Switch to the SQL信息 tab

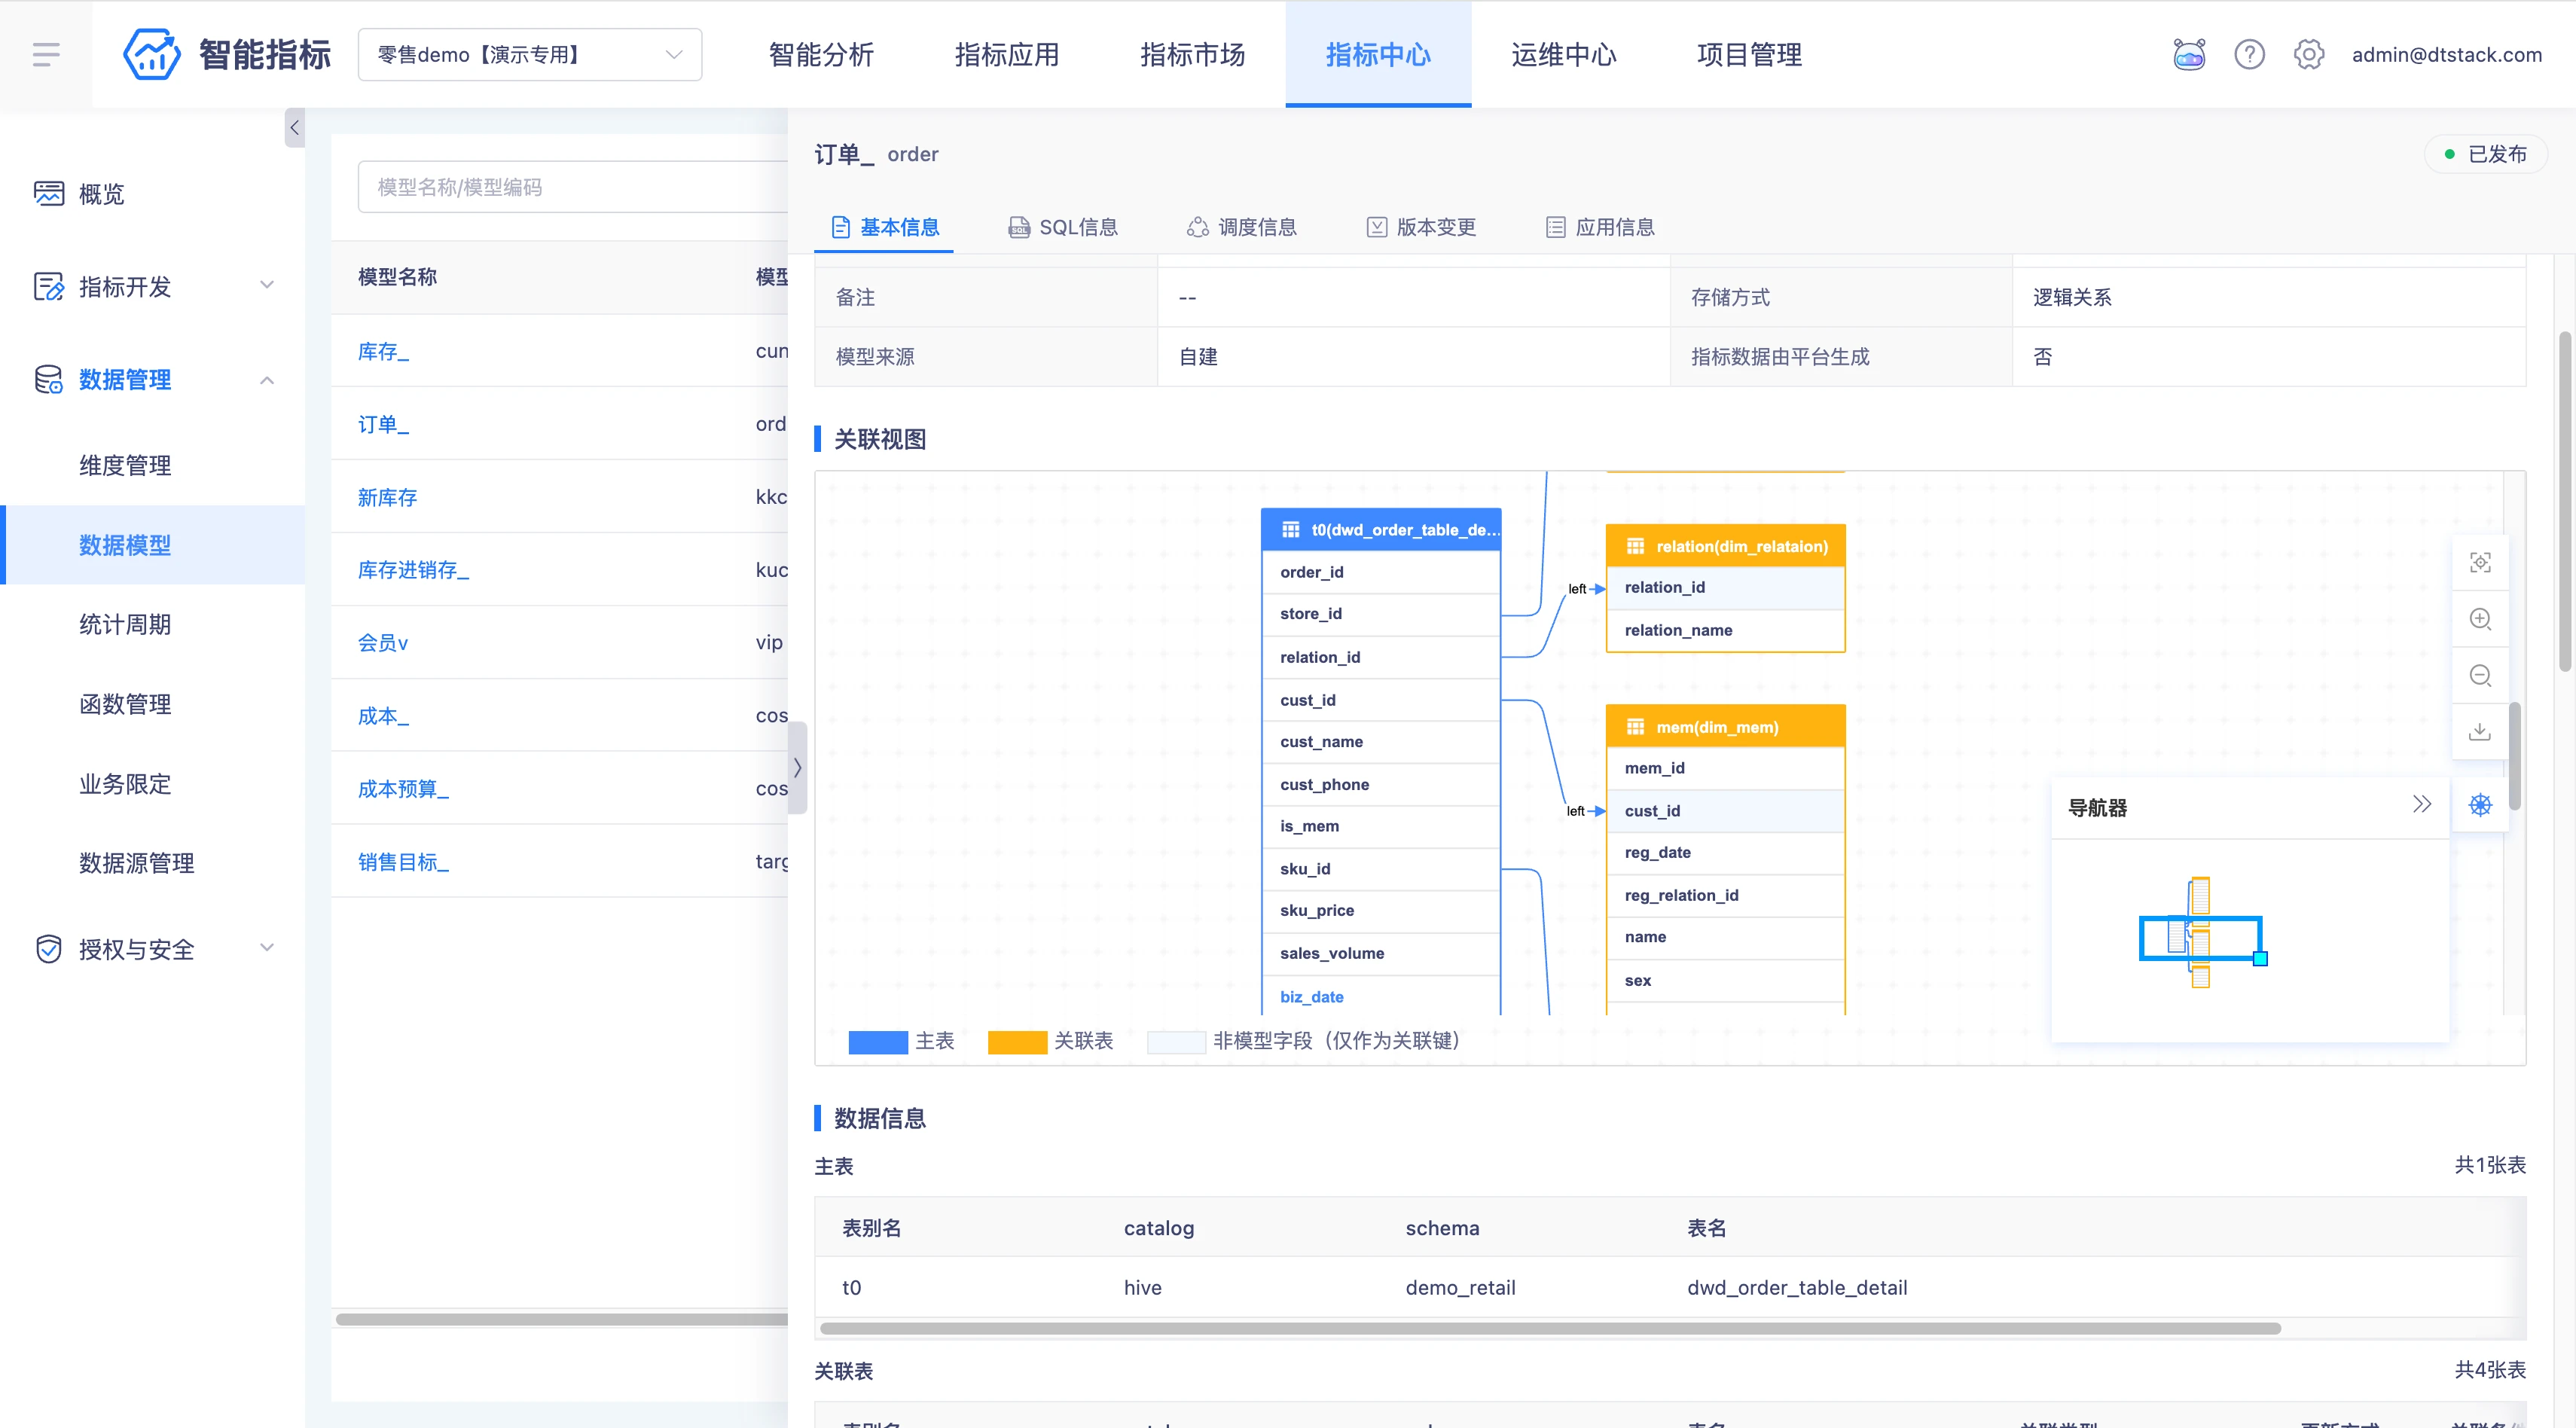[1063, 227]
